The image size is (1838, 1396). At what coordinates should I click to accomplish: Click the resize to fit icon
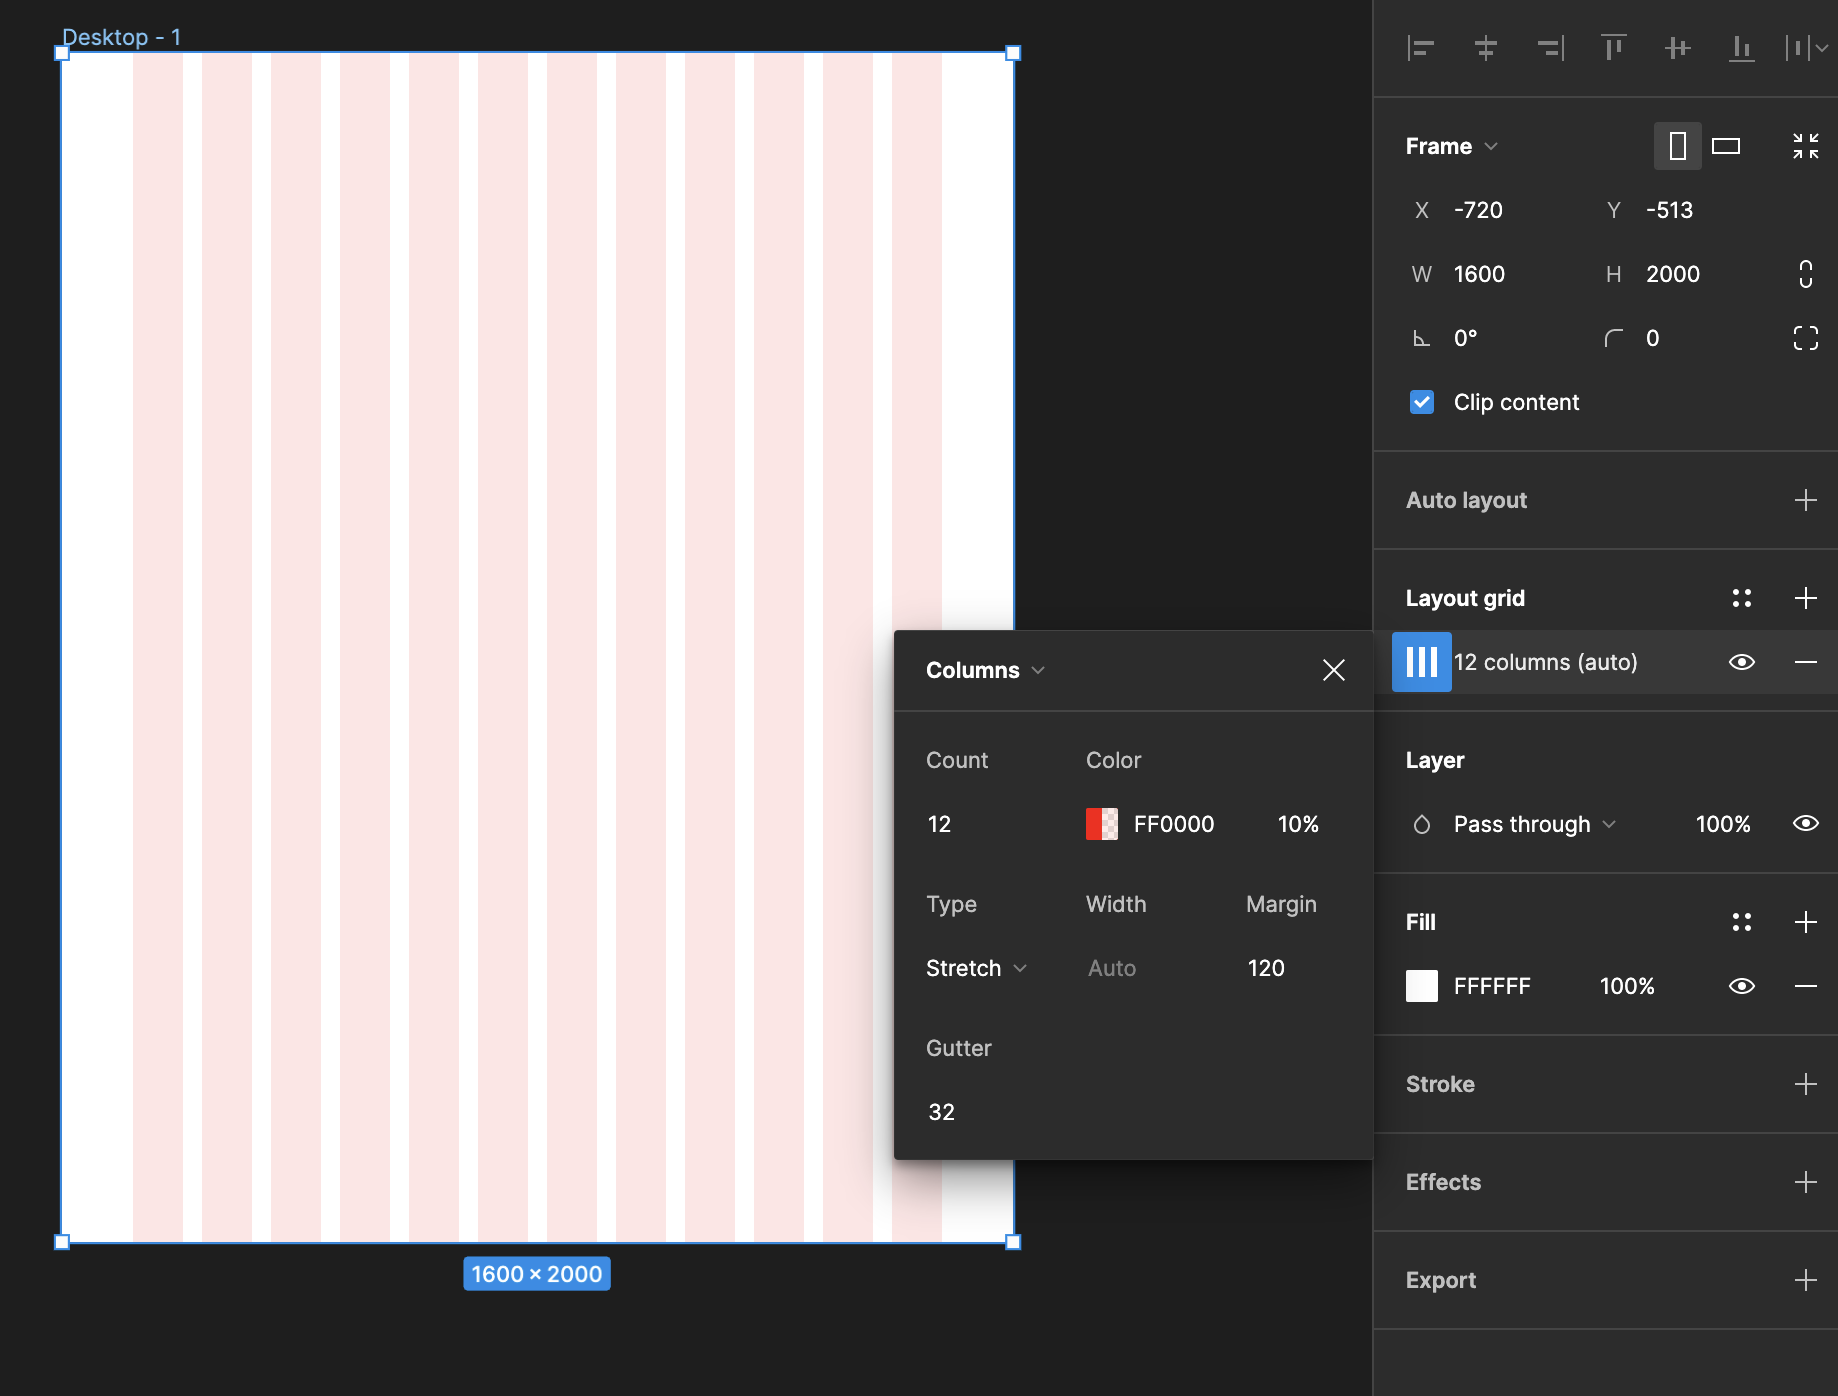click(1806, 146)
